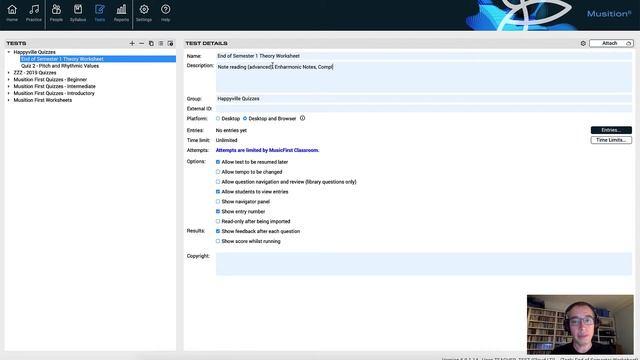The image size is (640, 360).
Task: Enable Allow tempo to be changed
Action: 218,172
